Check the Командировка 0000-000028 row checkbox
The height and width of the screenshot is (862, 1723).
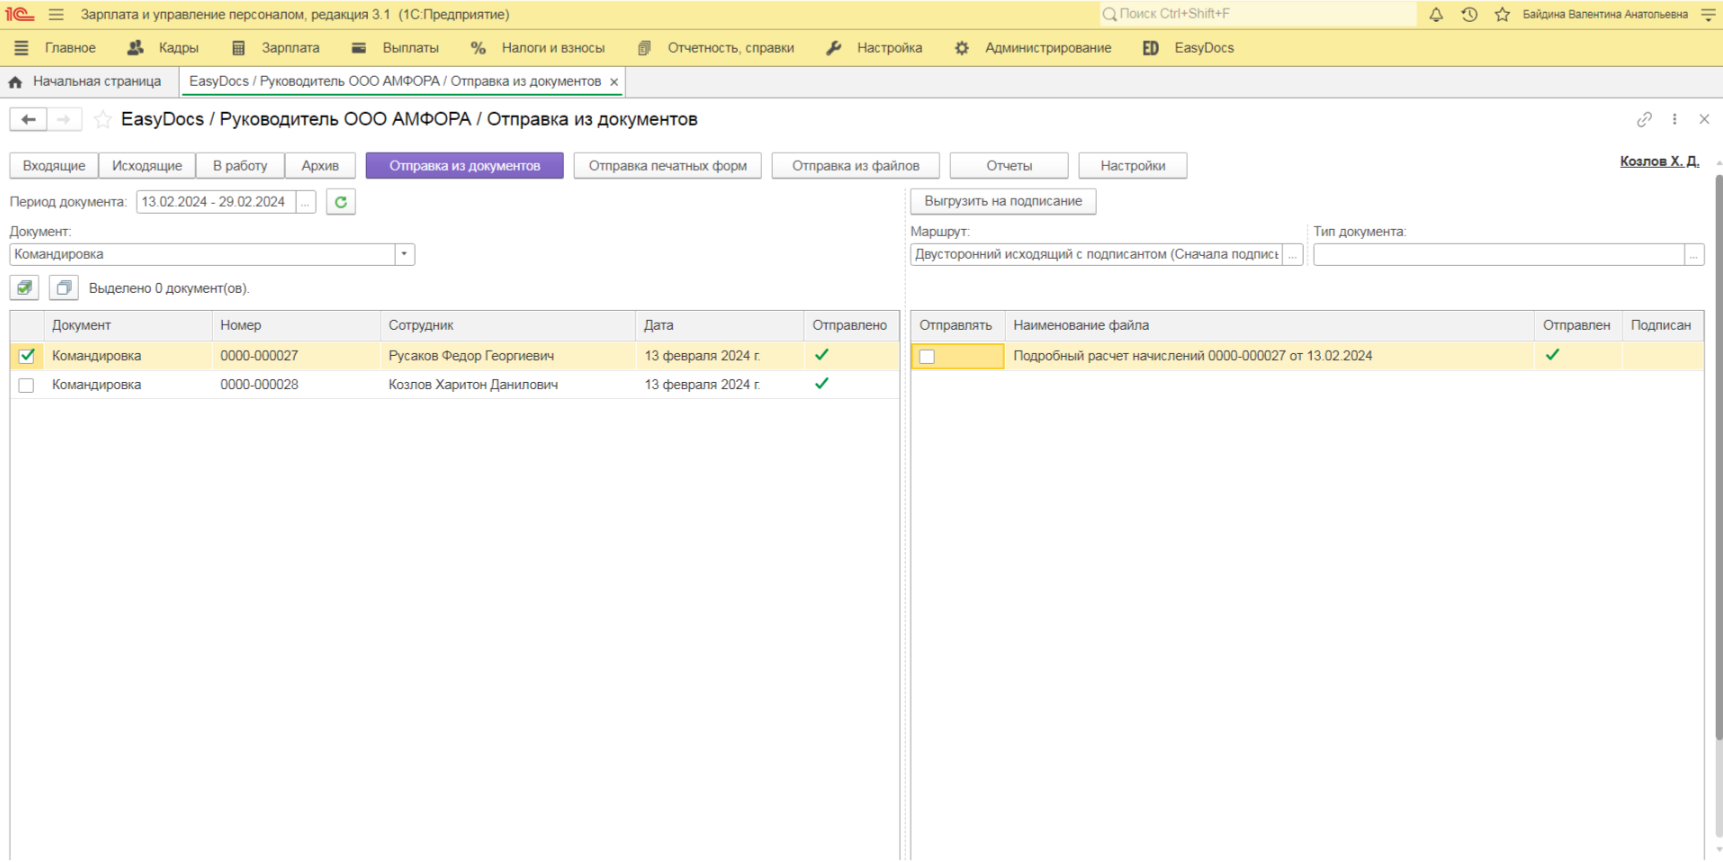(26, 385)
